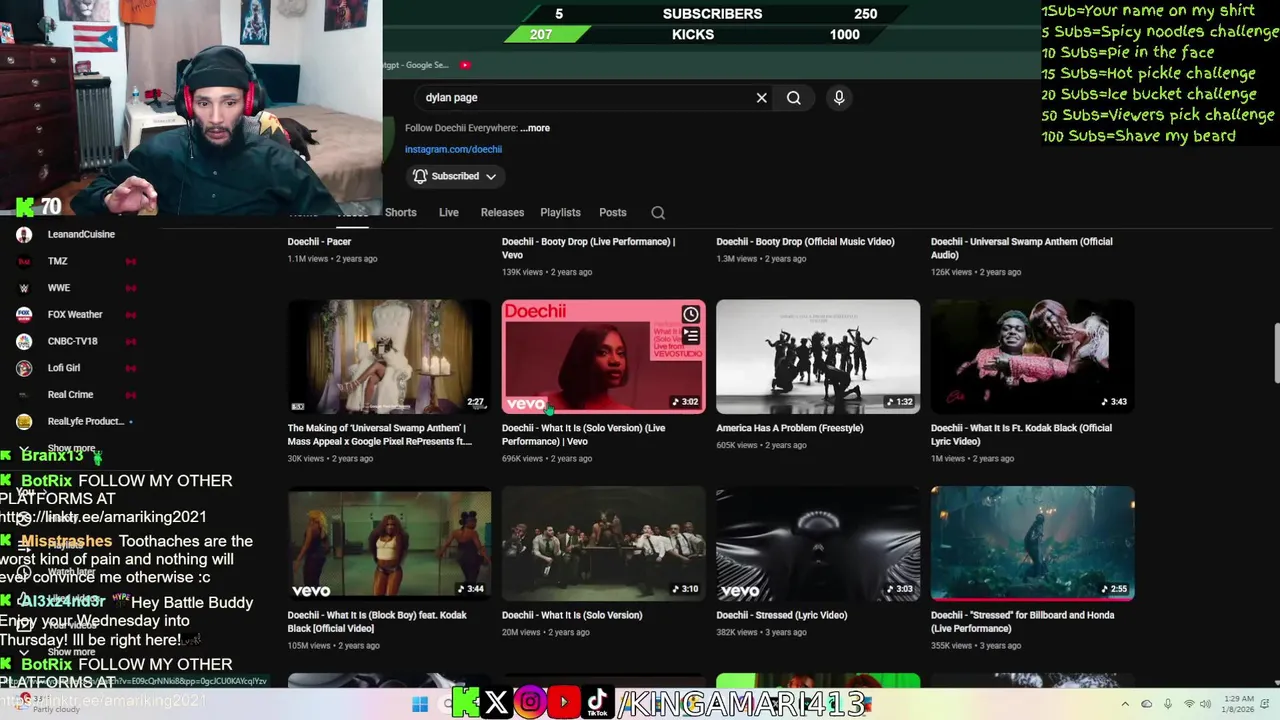Play the pink Doechii Vevo live thumbnail
The image size is (1280, 720).
coord(603,357)
